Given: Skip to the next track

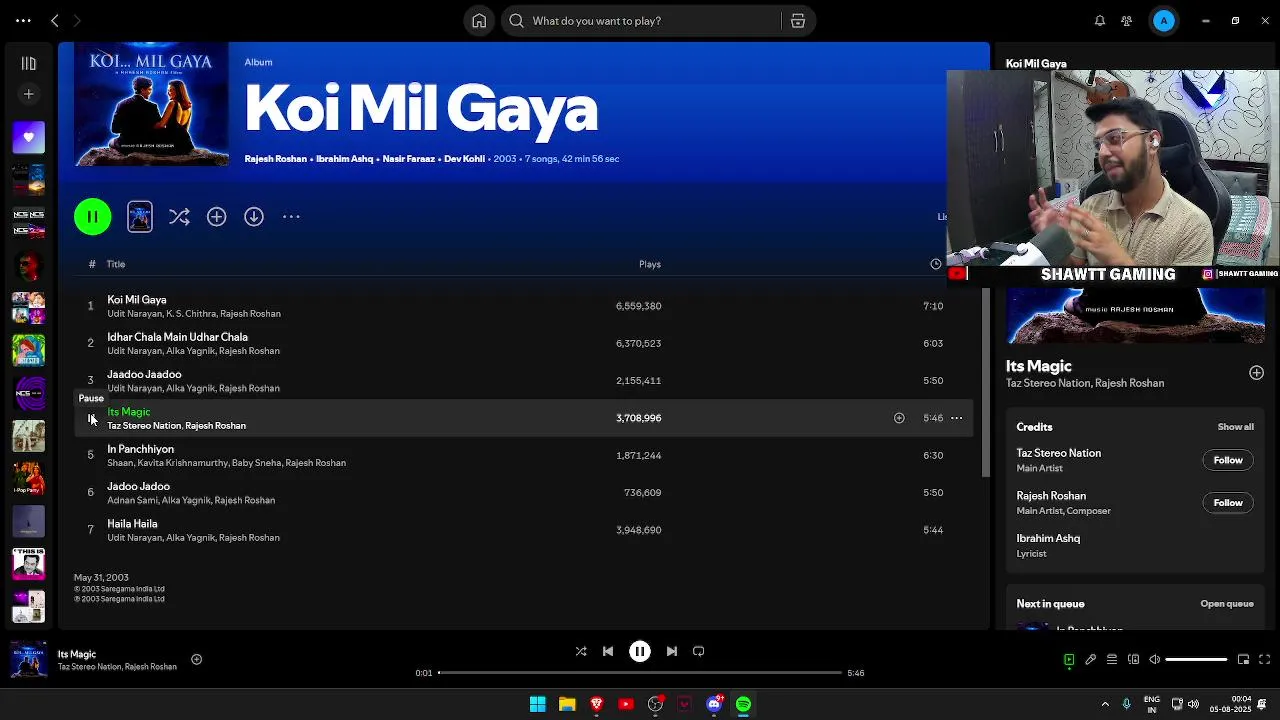Looking at the screenshot, I should coord(672,651).
